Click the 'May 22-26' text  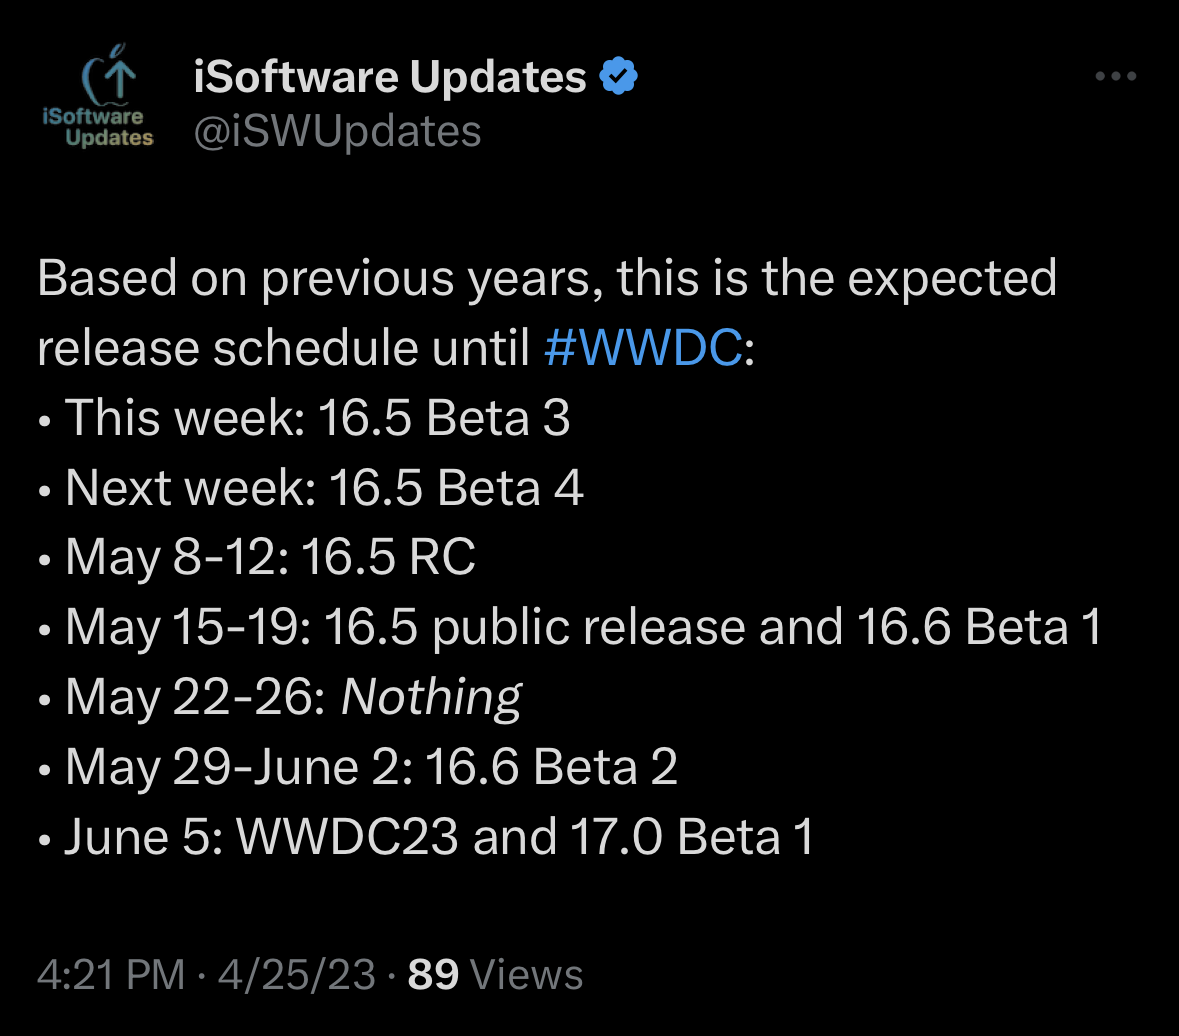click(195, 697)
